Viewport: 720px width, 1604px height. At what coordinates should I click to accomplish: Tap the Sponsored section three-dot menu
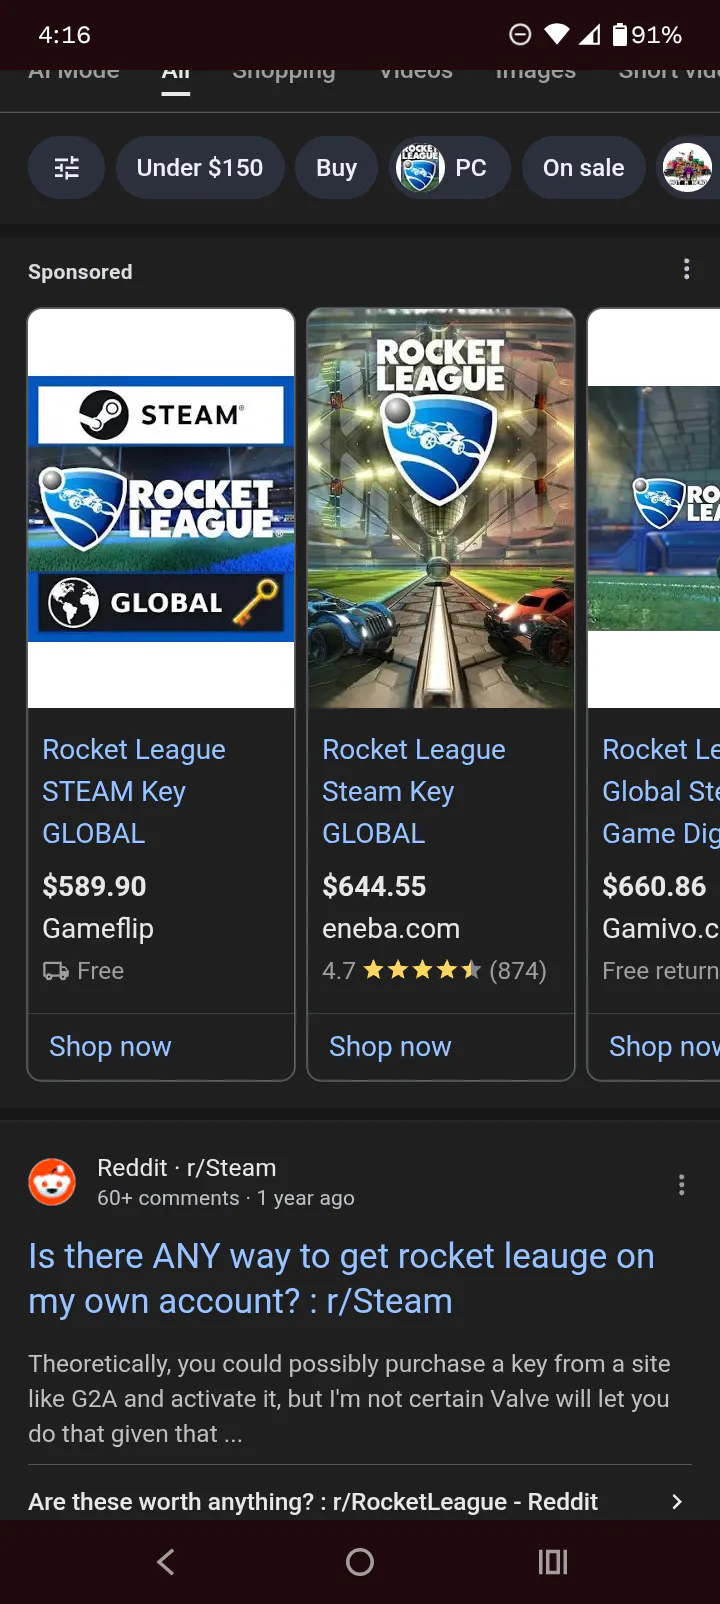click(686, 269)
